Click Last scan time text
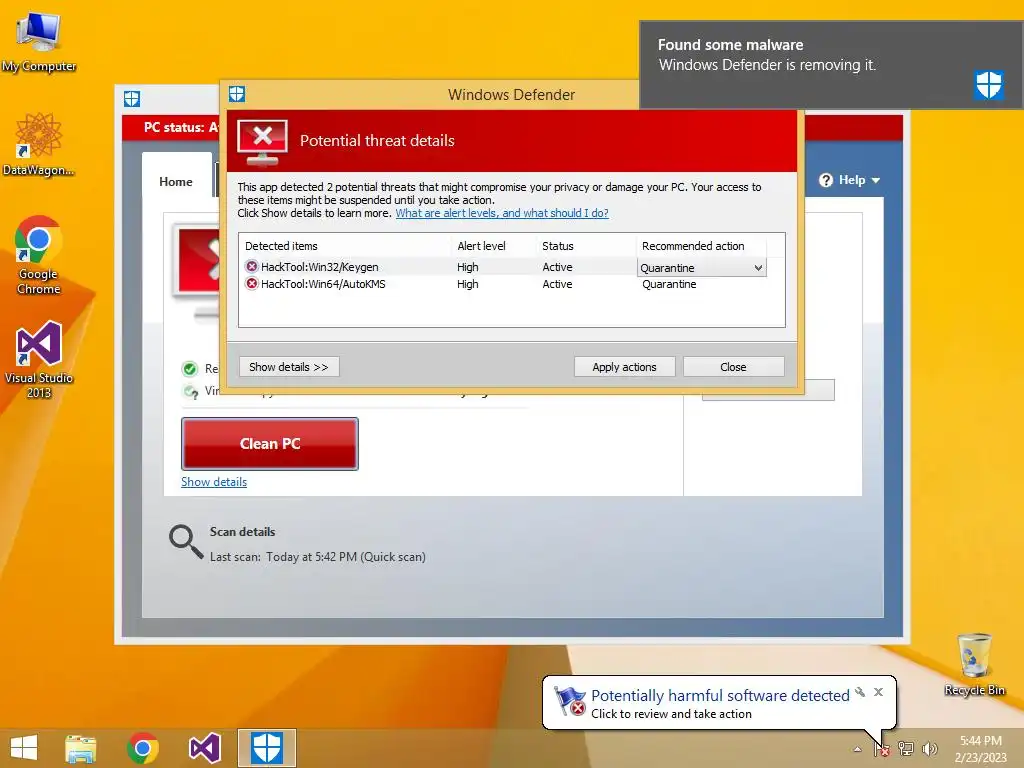 tap(317, 557)
